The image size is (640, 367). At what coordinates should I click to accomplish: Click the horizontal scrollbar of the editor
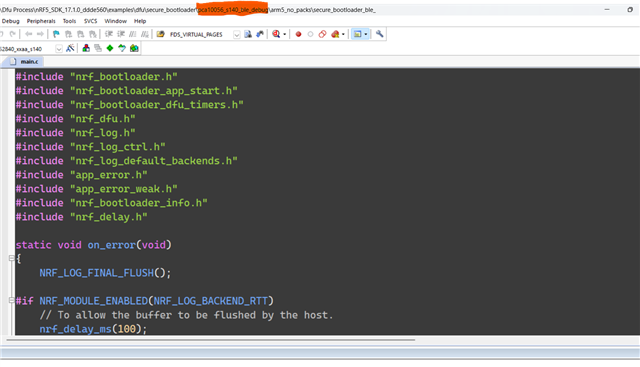point(211,340)
